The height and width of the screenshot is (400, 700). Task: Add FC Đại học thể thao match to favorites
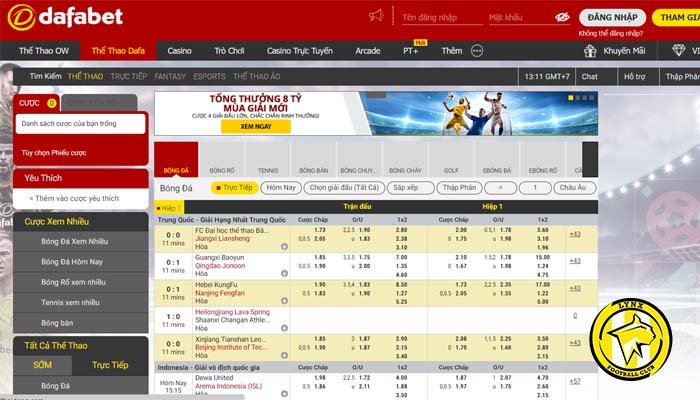pos(284,246)
